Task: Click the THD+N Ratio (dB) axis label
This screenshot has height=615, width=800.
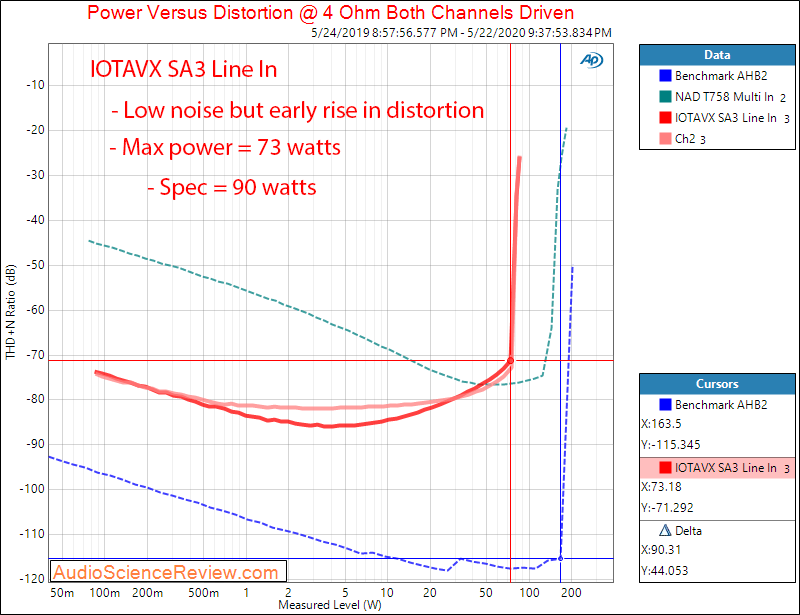Action: 10,312
